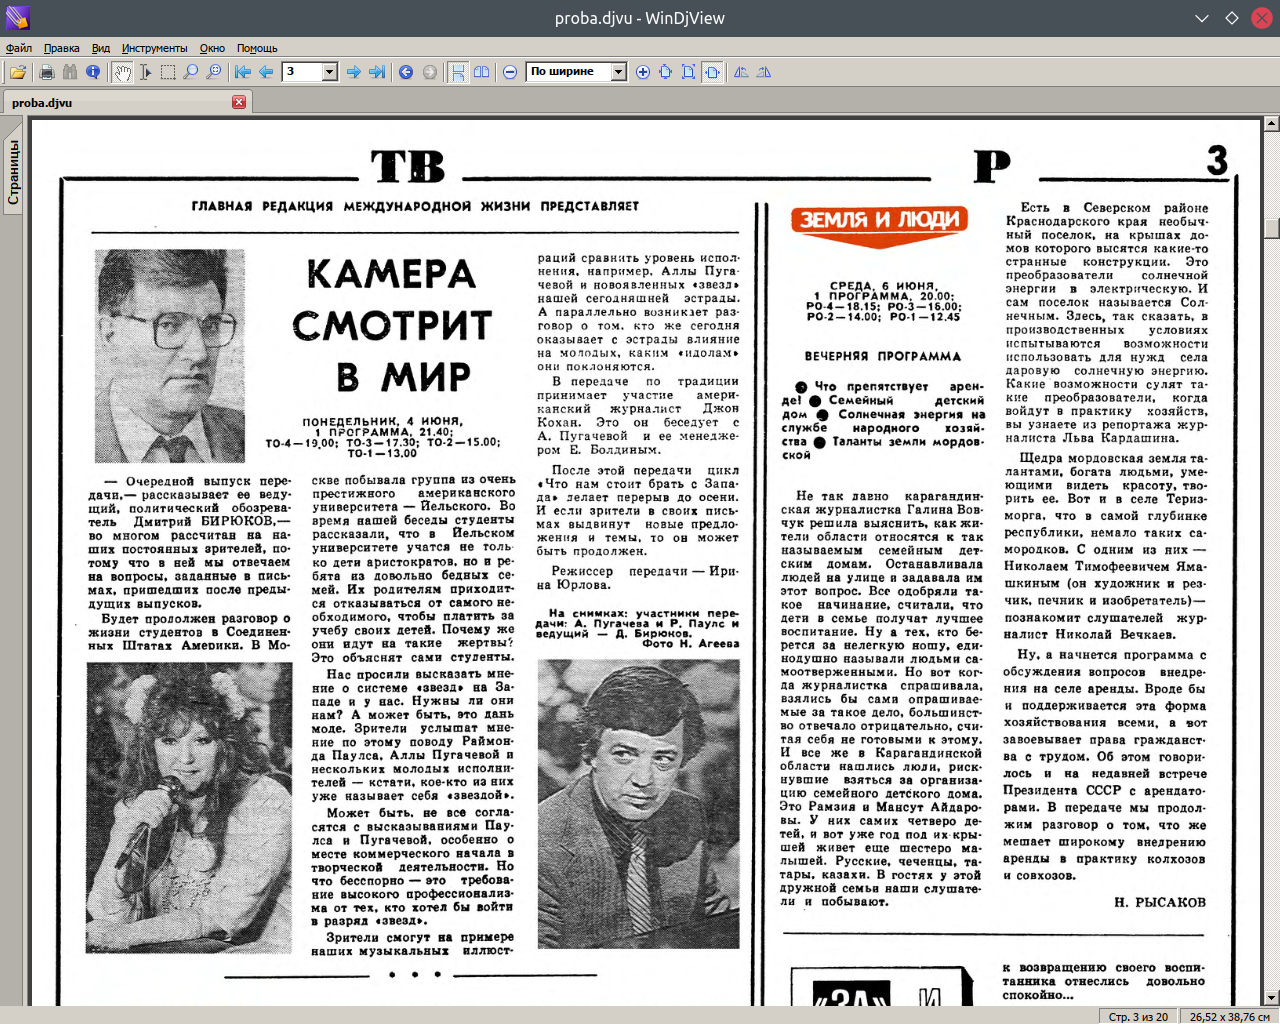Rotate the page right
1280x1024 pixels.
click(764, 72)
